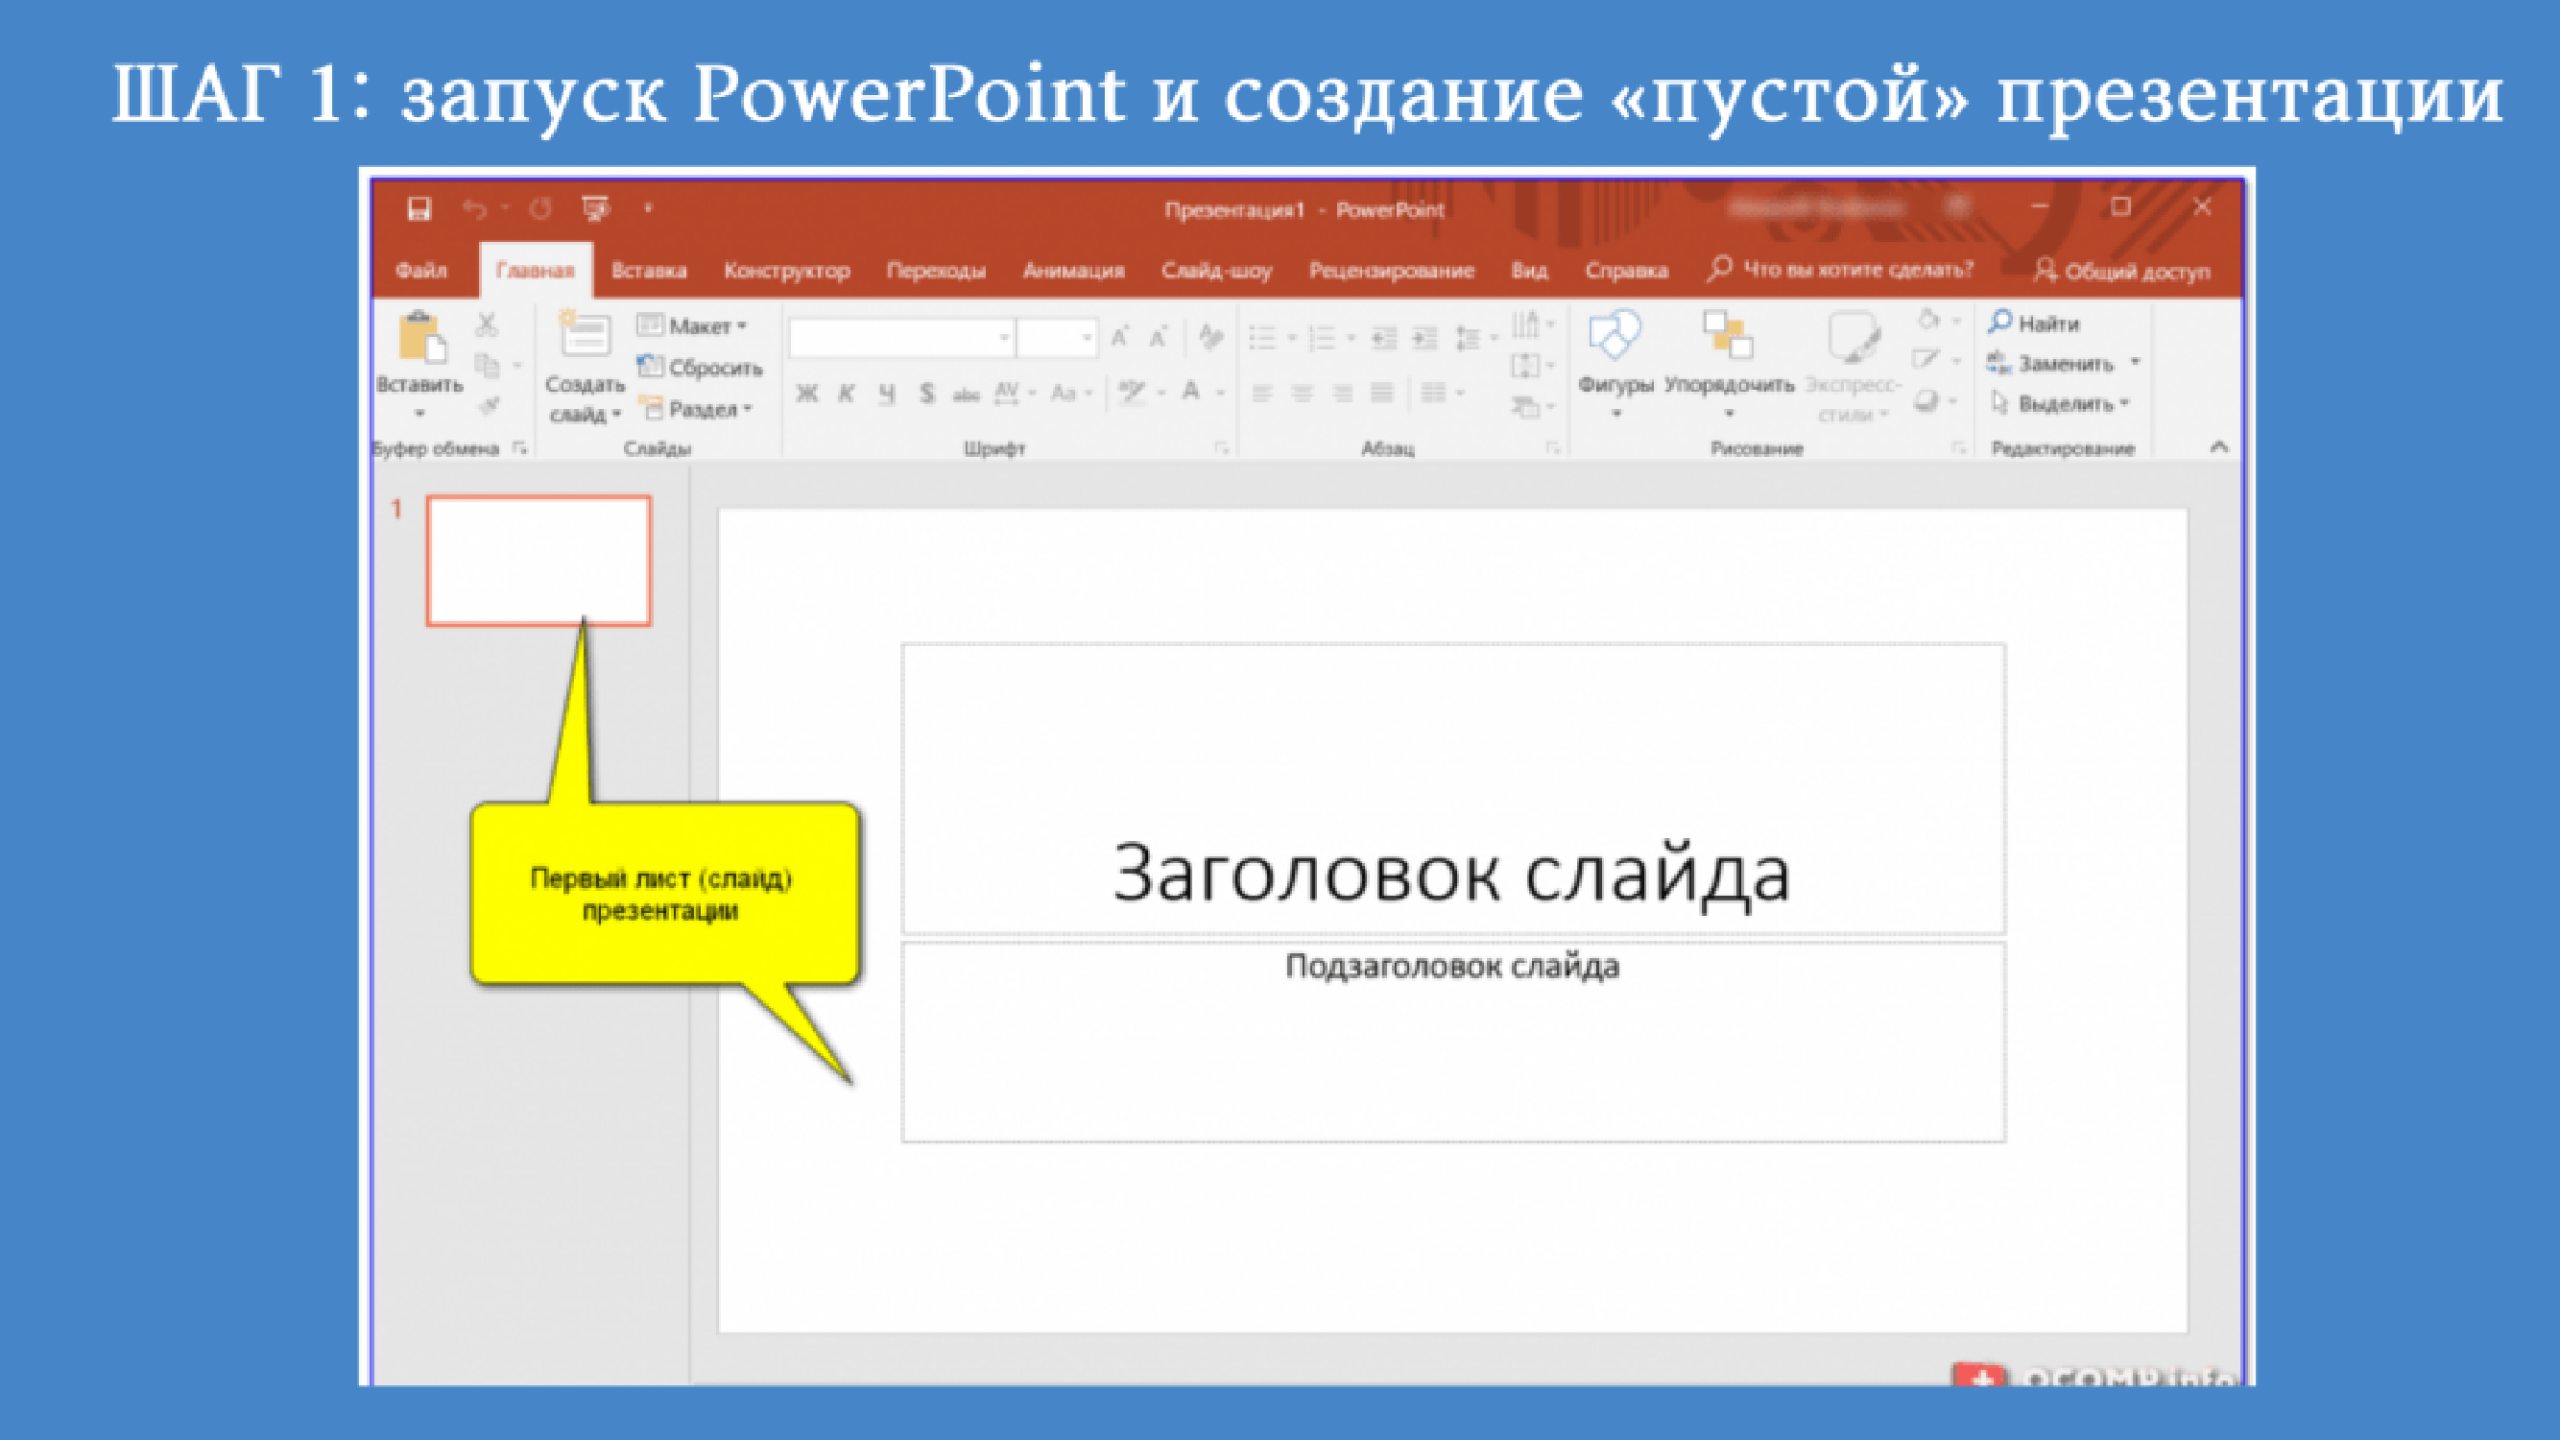Toggle bold Ж formatting

coord(807,393)
